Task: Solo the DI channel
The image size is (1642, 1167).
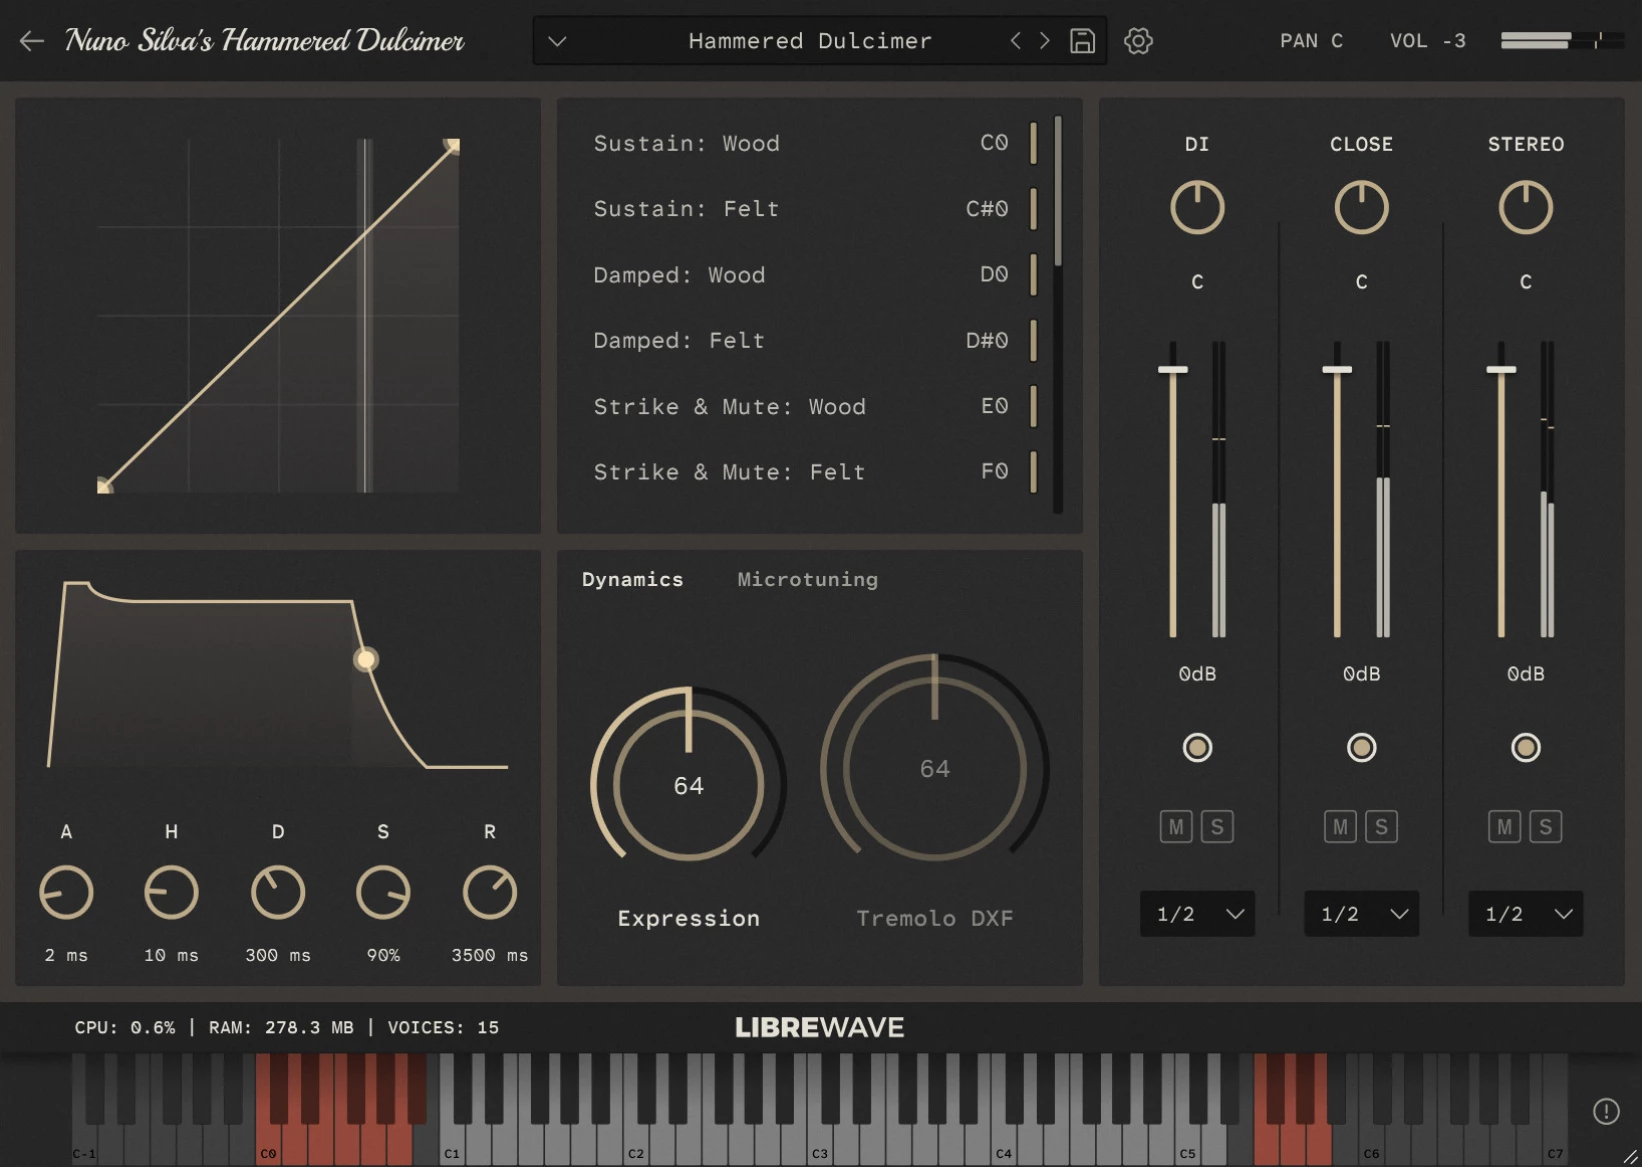Action: 1217,827
